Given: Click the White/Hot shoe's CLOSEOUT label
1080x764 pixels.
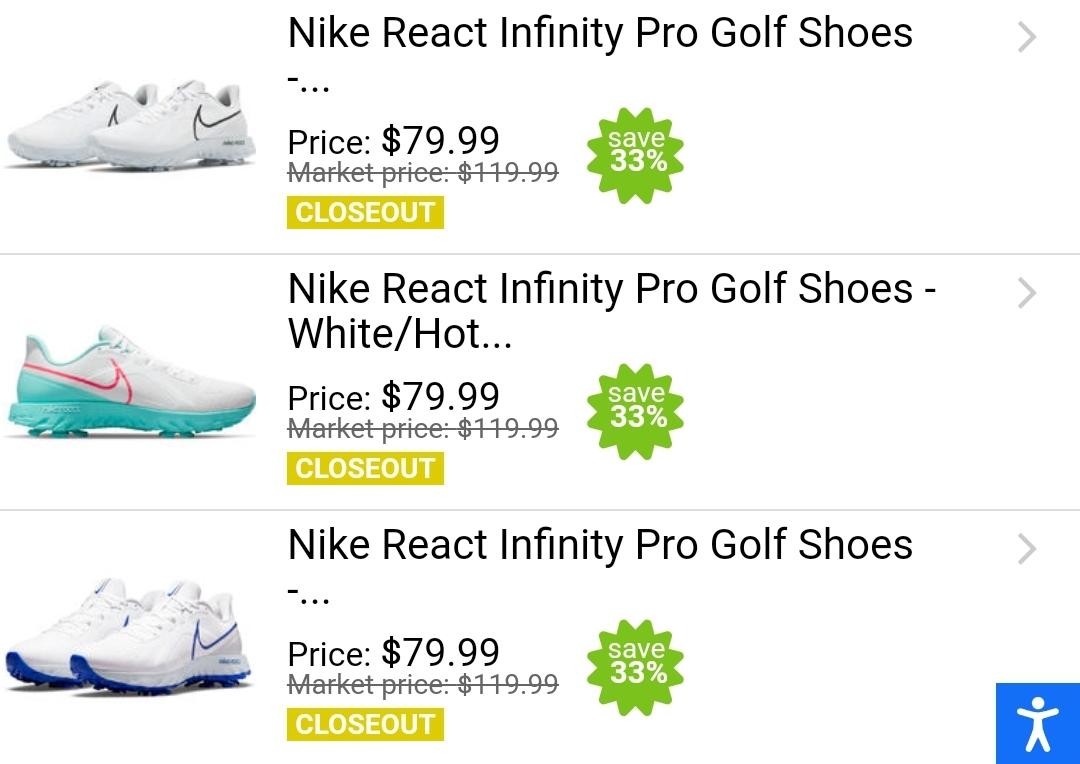Looking at the screenshot, I should pyautogui.click(x=365, y=469).
